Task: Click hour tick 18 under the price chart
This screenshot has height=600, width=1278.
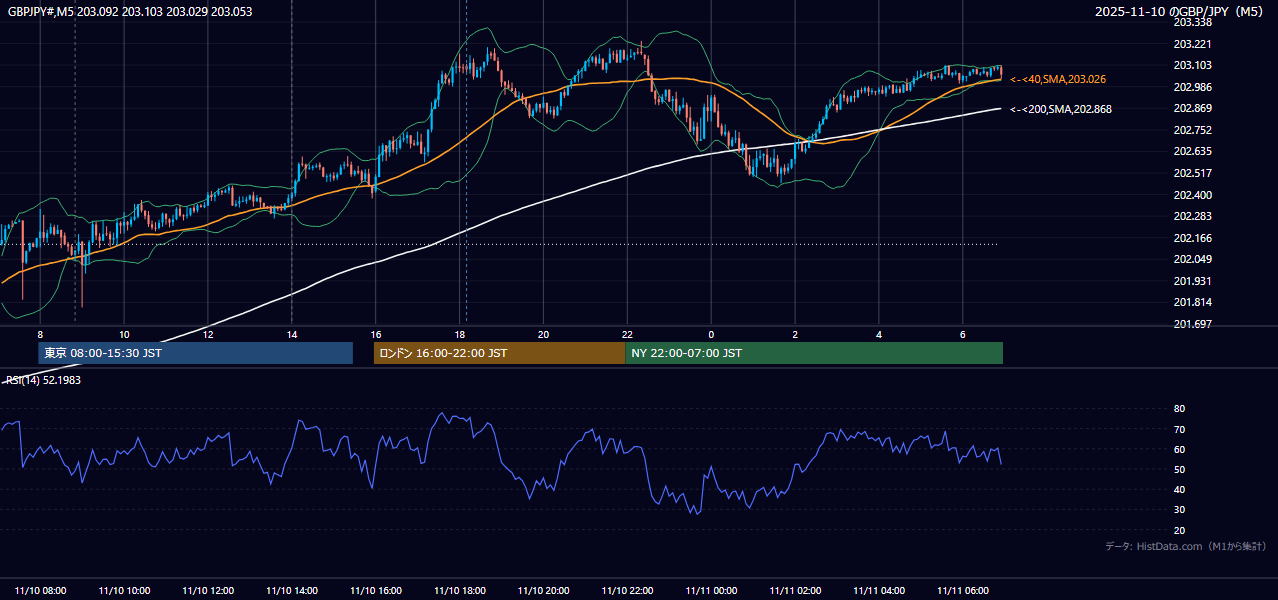Action: click(x=459, y=334)
